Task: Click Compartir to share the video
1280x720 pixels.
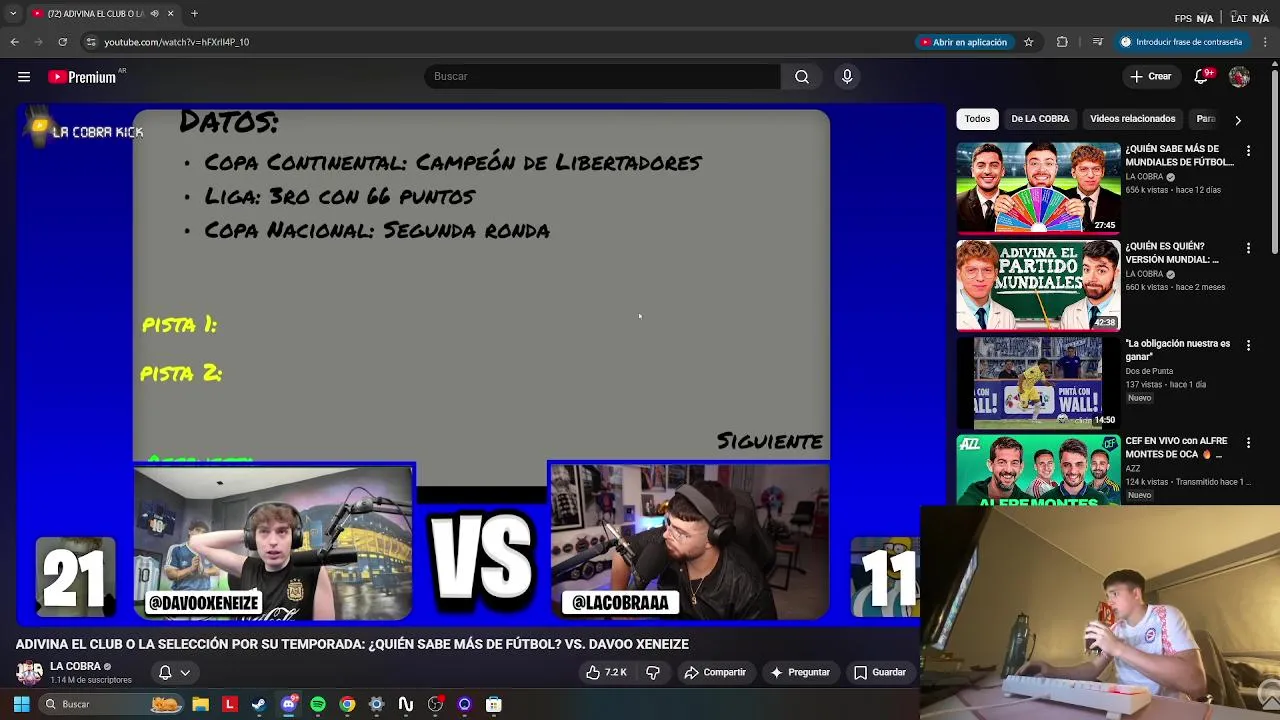Action: point(715,673)
